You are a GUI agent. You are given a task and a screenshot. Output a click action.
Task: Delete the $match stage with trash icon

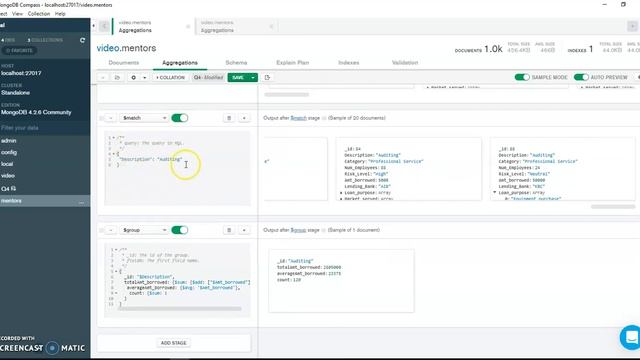click(x=229, y=118)
